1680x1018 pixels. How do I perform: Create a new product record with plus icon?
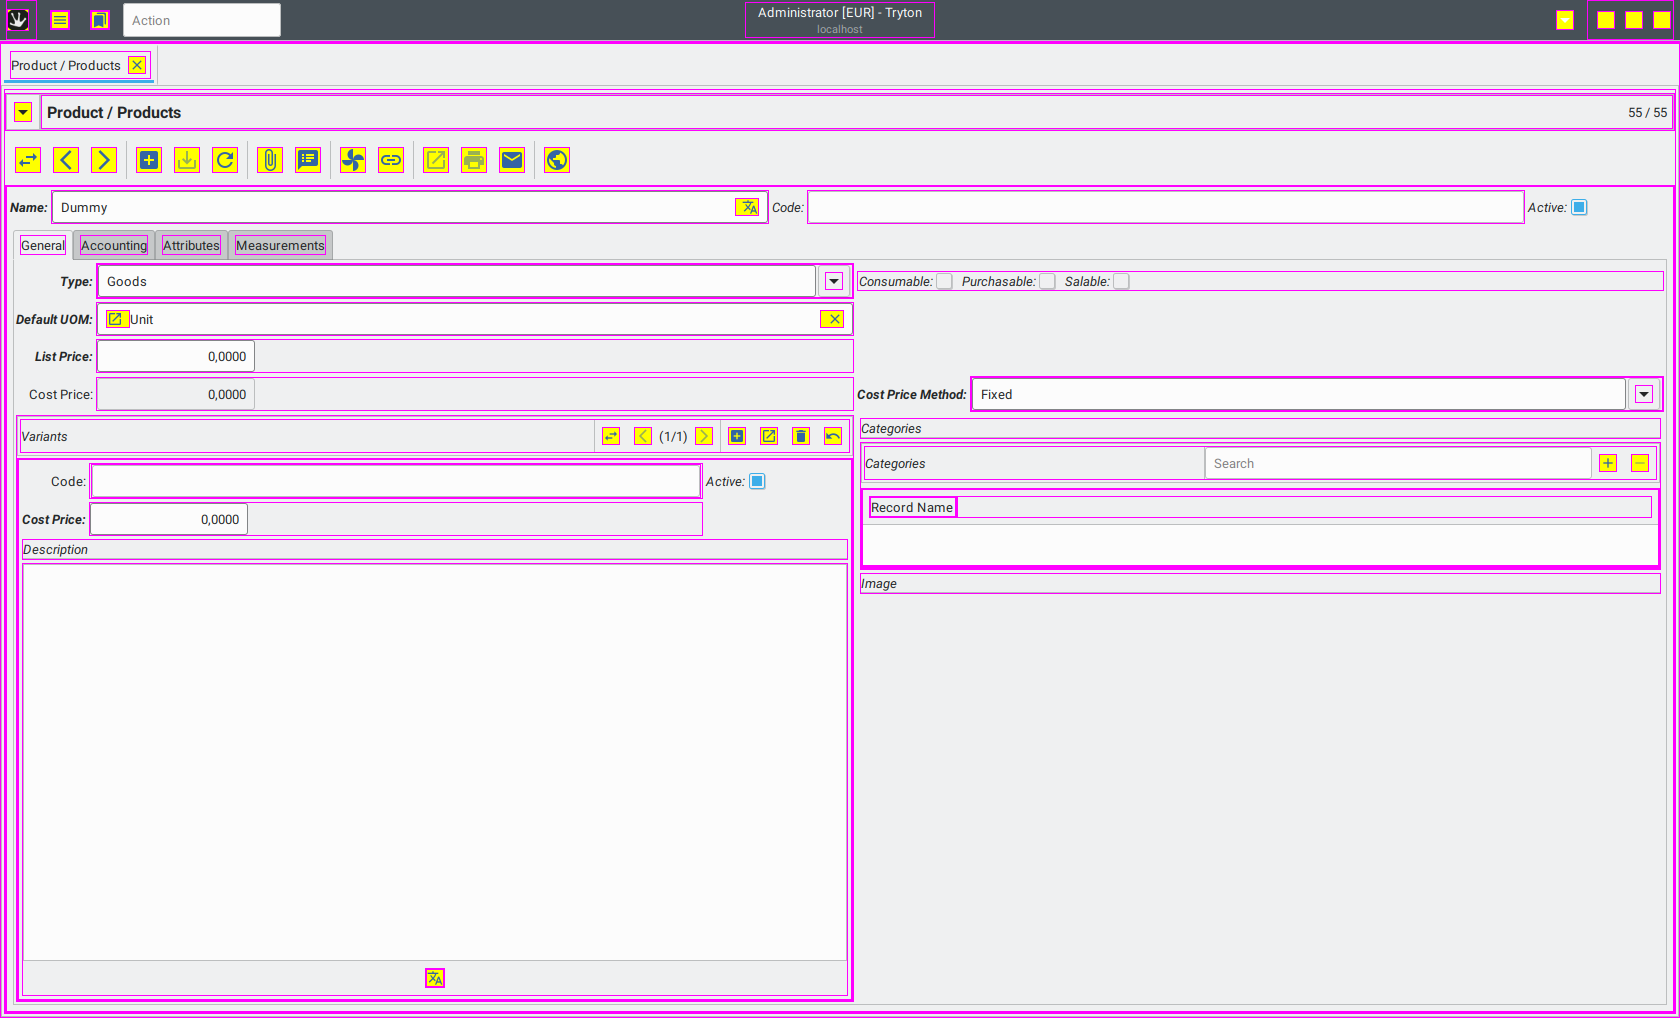(x=149, y=160)
